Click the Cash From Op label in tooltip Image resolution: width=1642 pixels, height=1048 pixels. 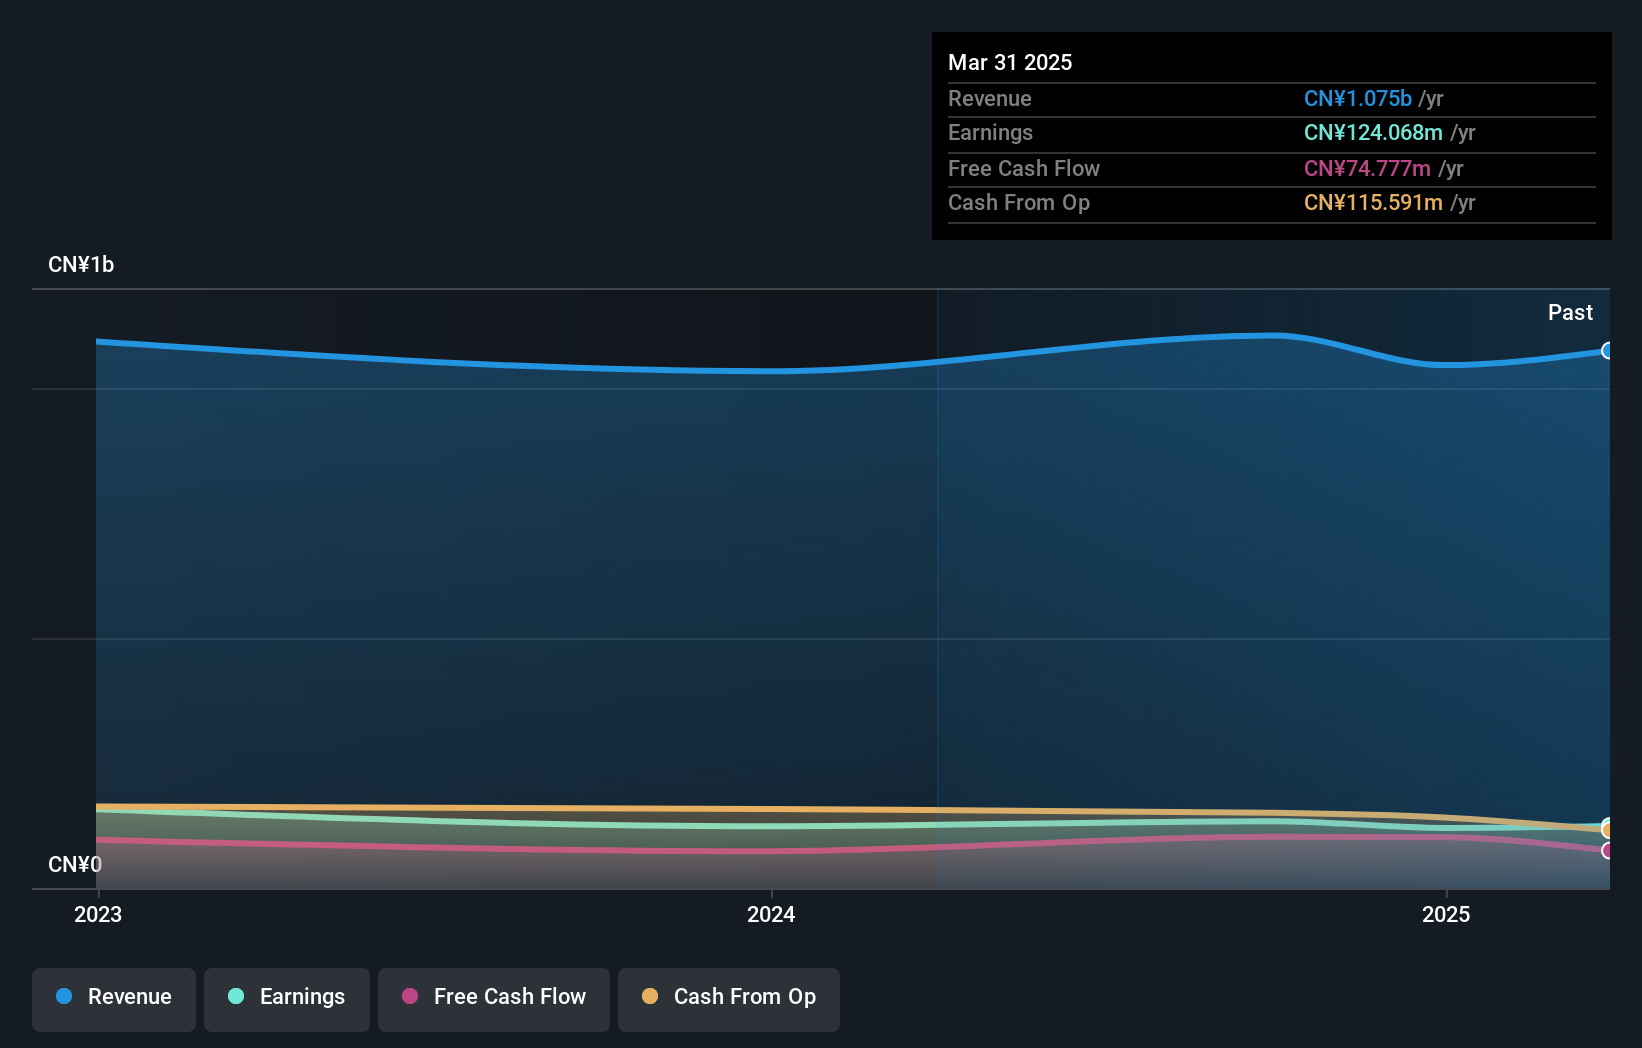(x=1019, y=203)
